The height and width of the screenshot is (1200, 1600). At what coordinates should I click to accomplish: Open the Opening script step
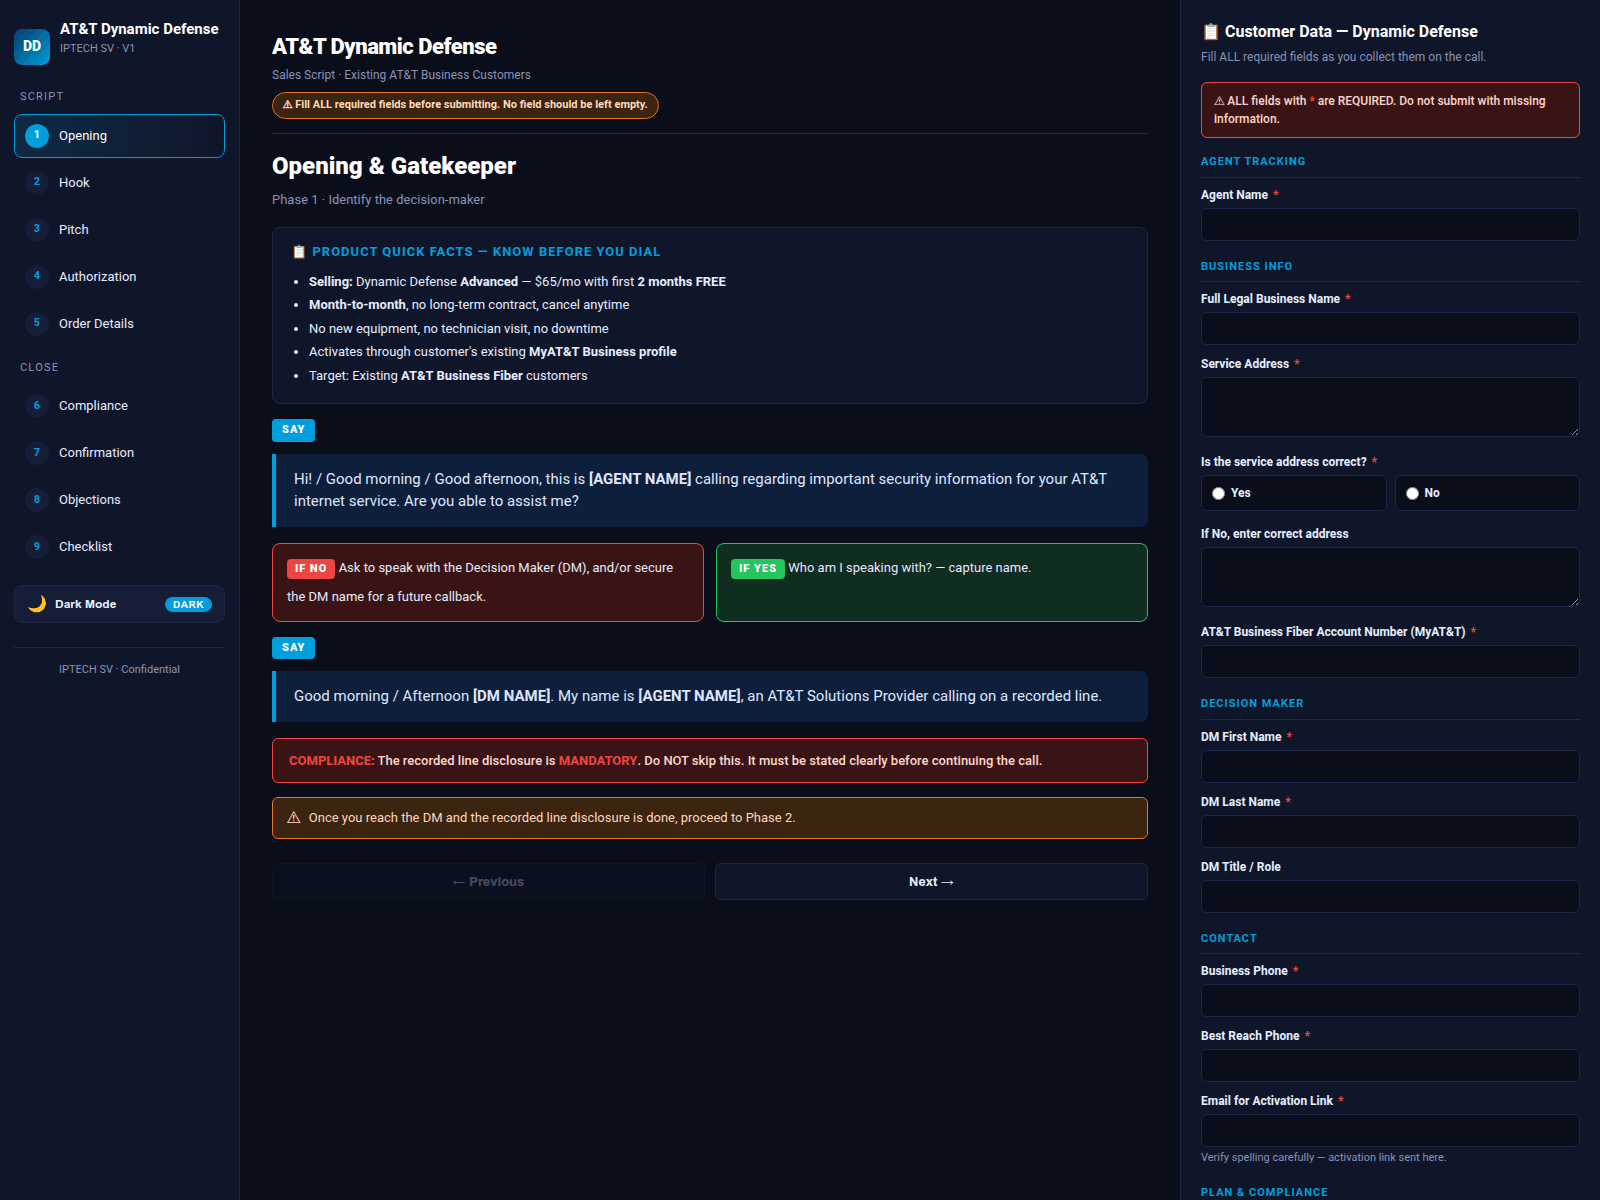click(x=119, y=136)
